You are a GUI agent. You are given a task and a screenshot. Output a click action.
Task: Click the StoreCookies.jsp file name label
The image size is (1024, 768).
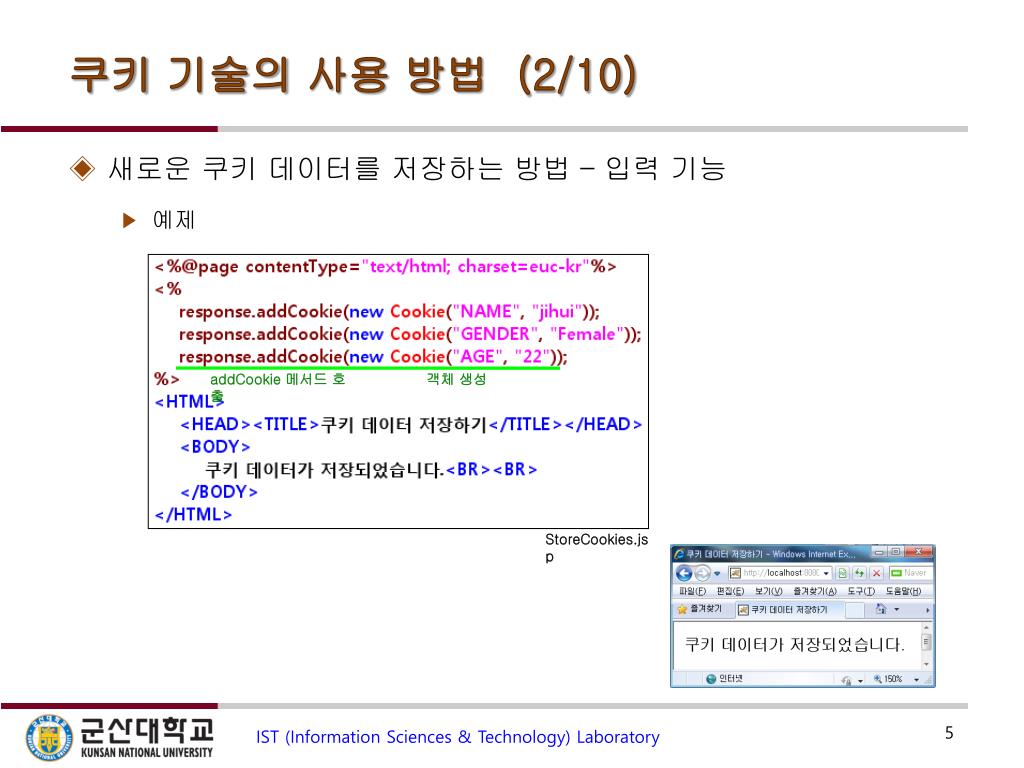click(596, 548)
